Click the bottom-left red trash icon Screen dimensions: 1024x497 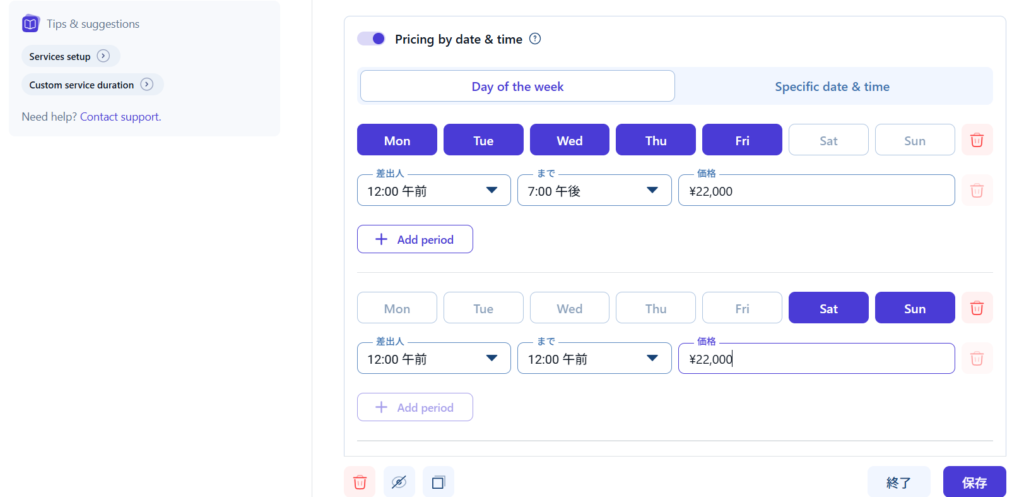click(x=360, y=482)
